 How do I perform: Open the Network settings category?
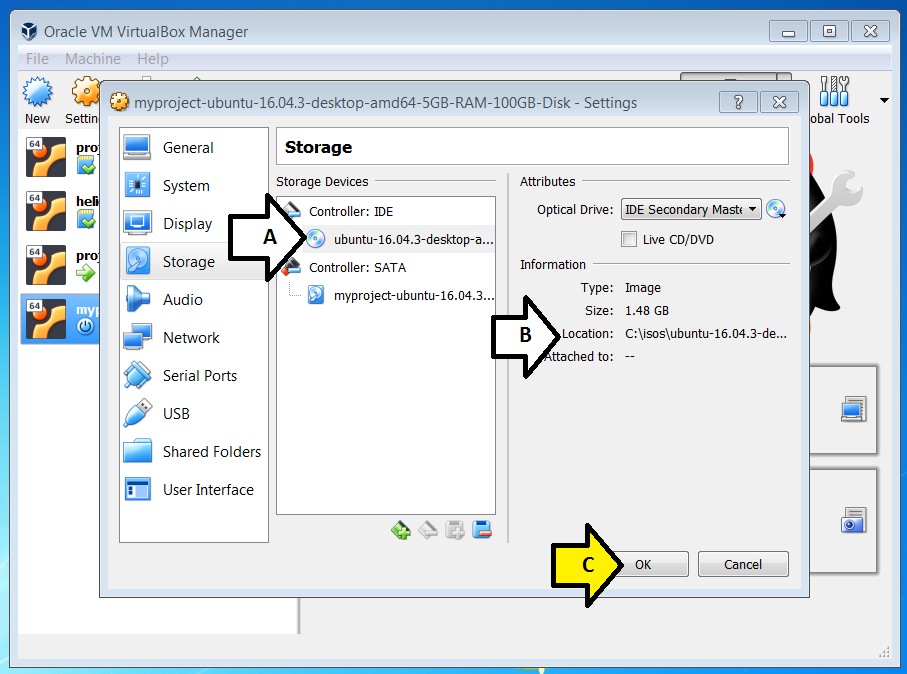point(194,337)
